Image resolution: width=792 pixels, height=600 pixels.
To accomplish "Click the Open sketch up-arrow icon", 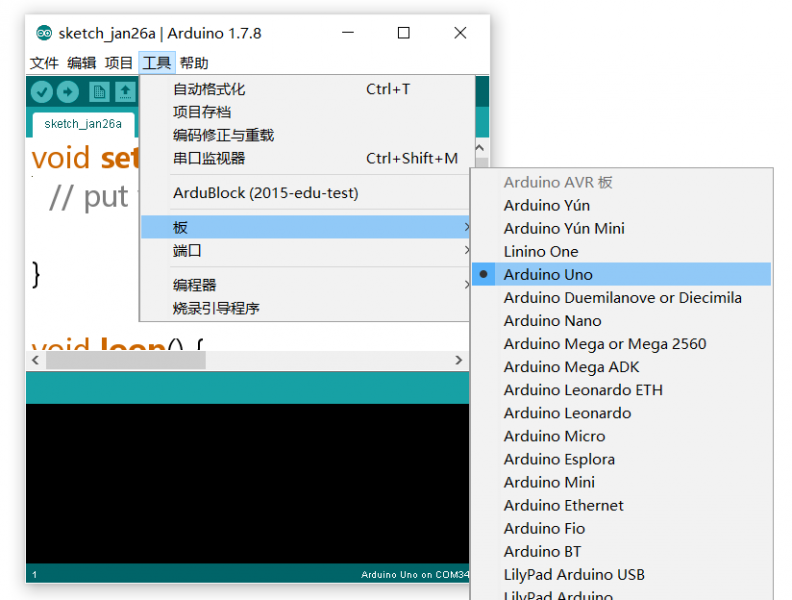I will 124,92.
